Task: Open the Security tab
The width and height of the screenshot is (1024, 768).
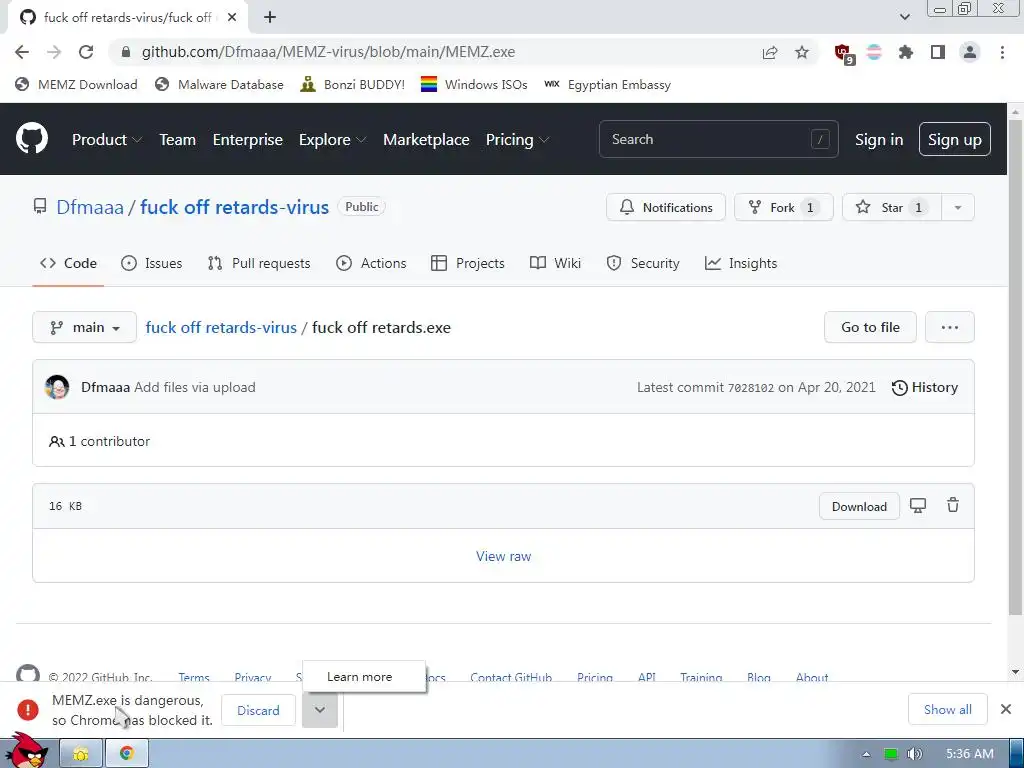Action: click(643, 263)
